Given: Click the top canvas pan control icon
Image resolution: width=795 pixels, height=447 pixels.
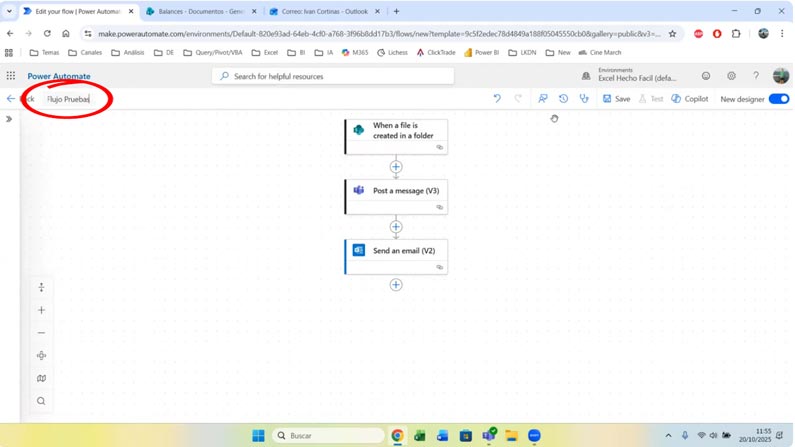Looking at the screenshot, I should pos(42,287).
